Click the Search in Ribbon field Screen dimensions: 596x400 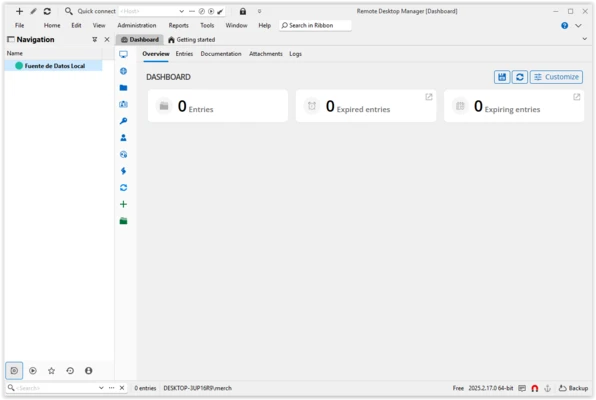click(315, 25)
